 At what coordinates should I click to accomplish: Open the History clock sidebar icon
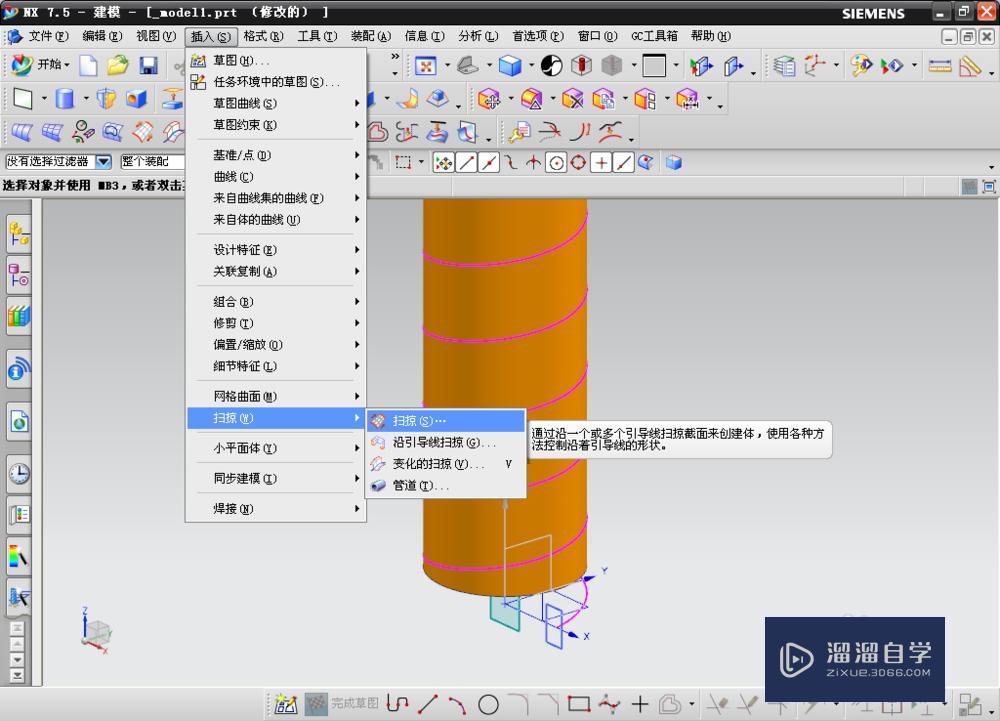(x=18, y=474)
